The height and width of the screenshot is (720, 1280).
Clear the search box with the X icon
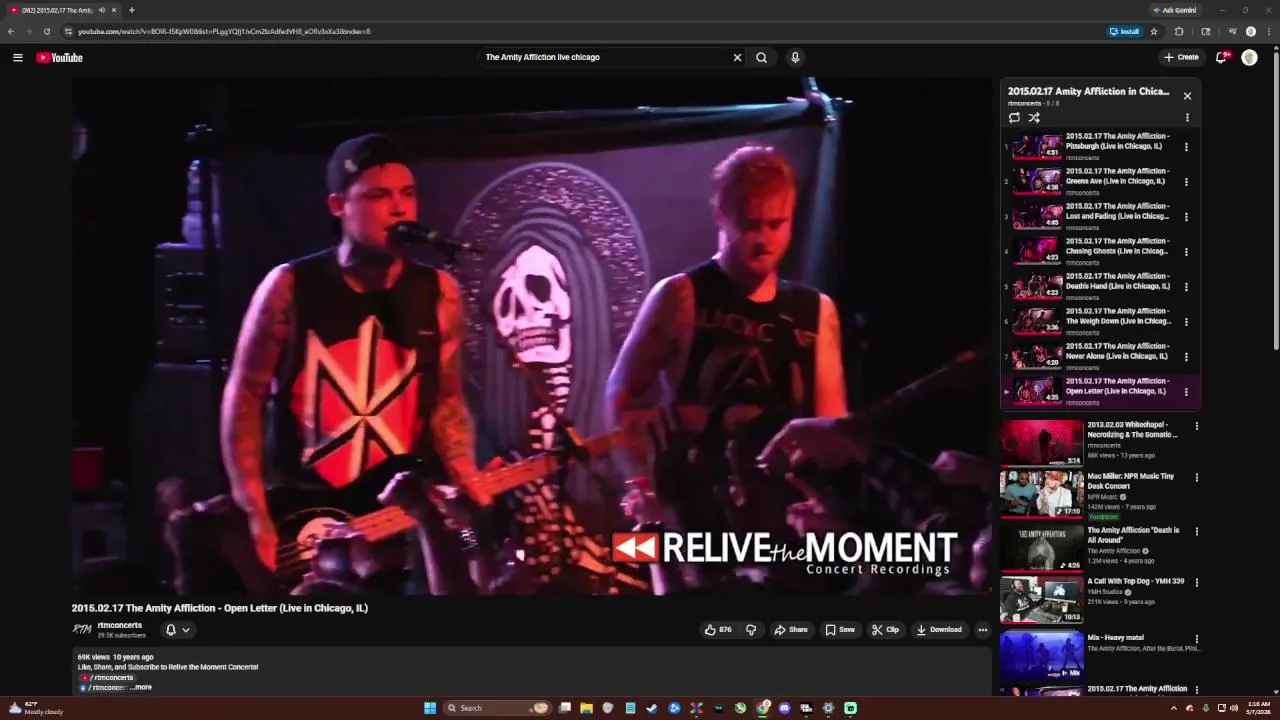pos(737,57)
